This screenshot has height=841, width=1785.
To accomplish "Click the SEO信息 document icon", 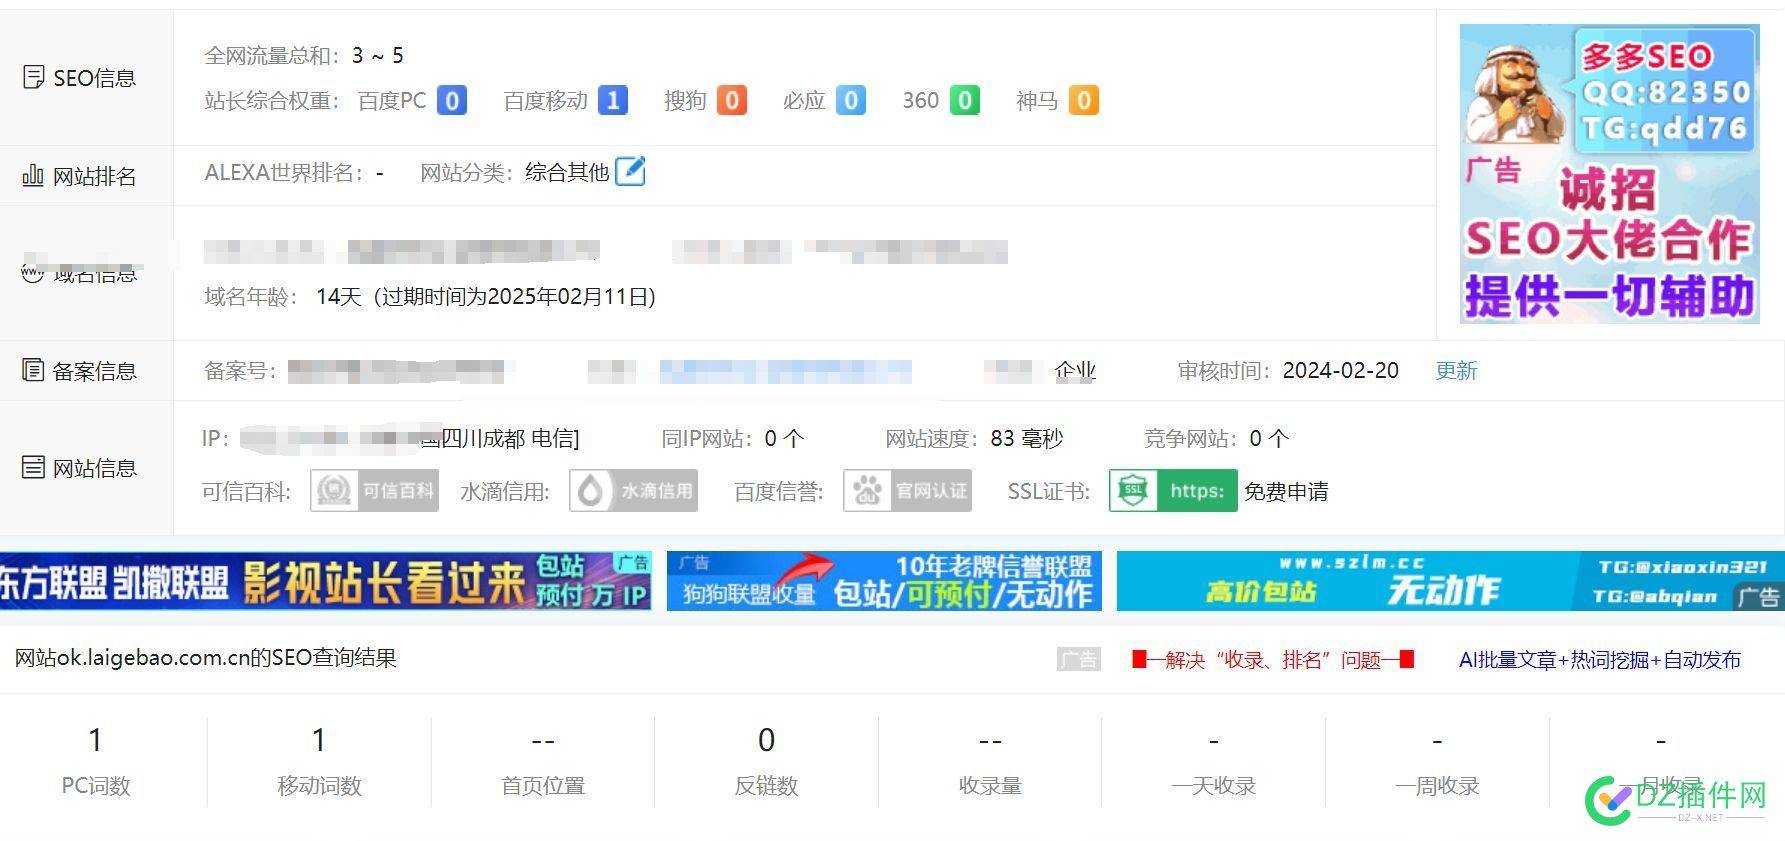I will pyautogui.click(x=33, y=77).
